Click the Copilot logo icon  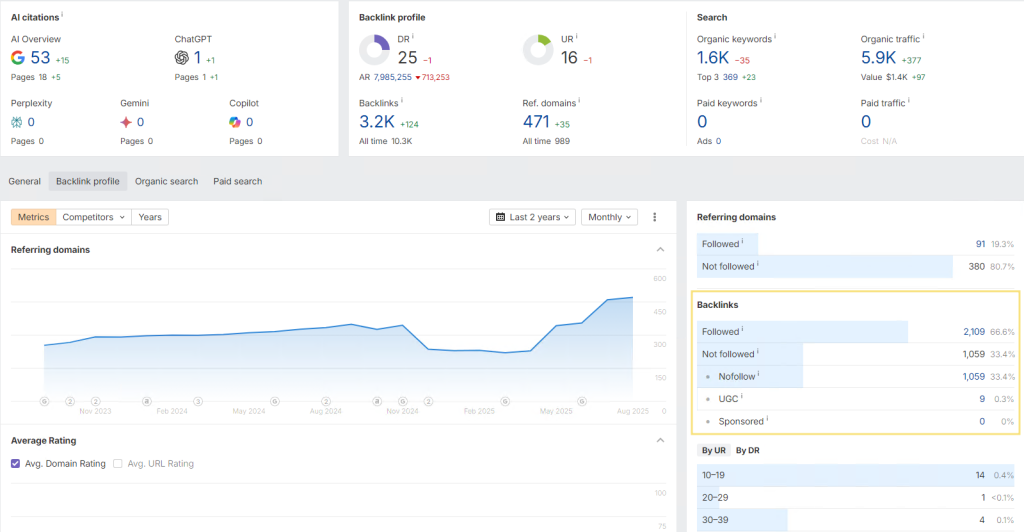pyautogui.click(x=235, y=122)
